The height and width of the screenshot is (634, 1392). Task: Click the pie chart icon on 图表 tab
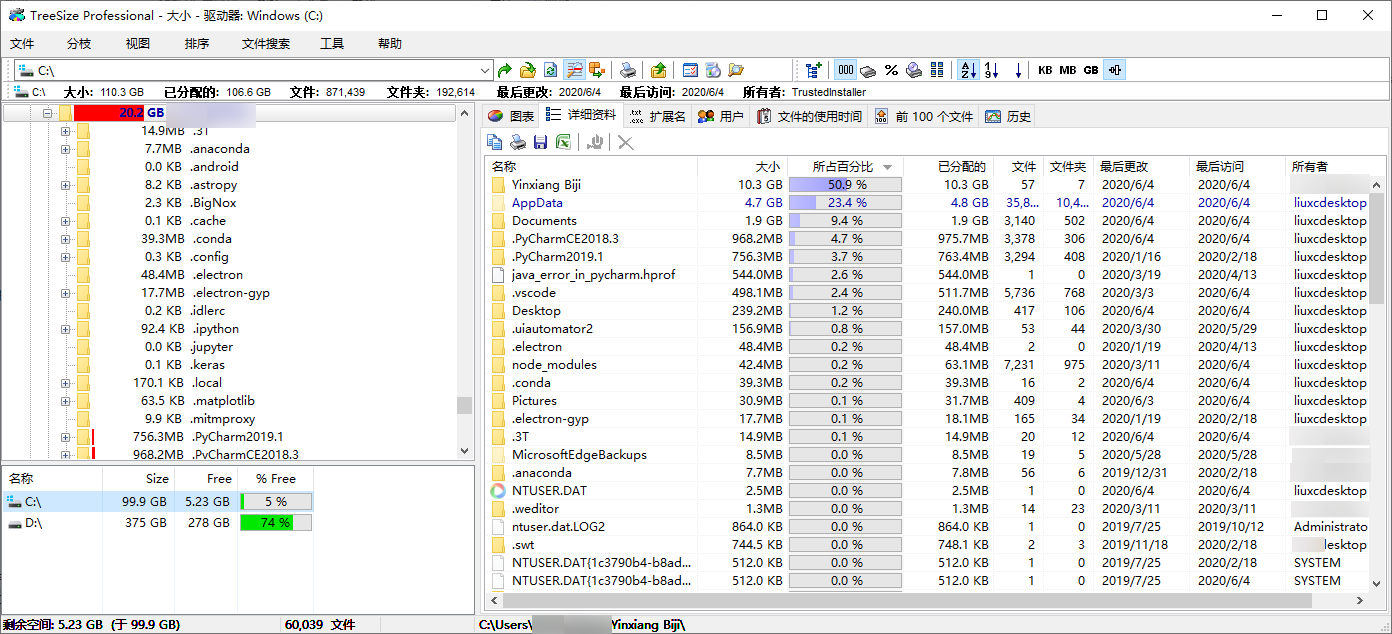495,116
